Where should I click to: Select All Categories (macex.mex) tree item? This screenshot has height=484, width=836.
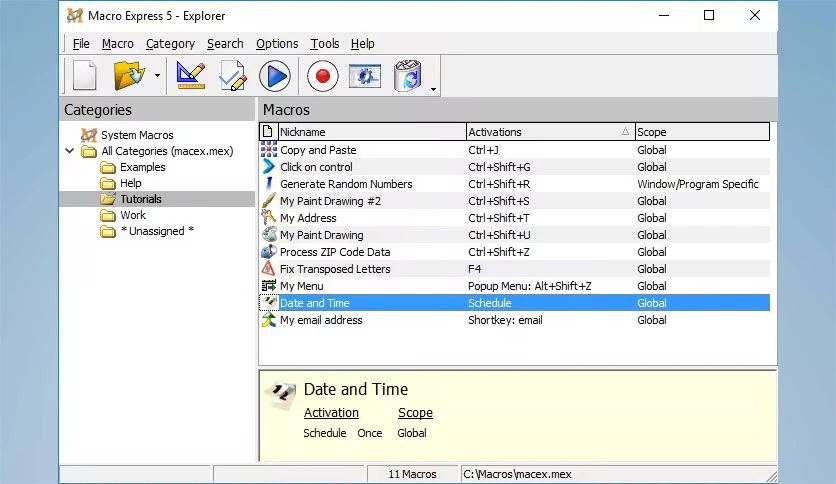click(x=167, y=151)
